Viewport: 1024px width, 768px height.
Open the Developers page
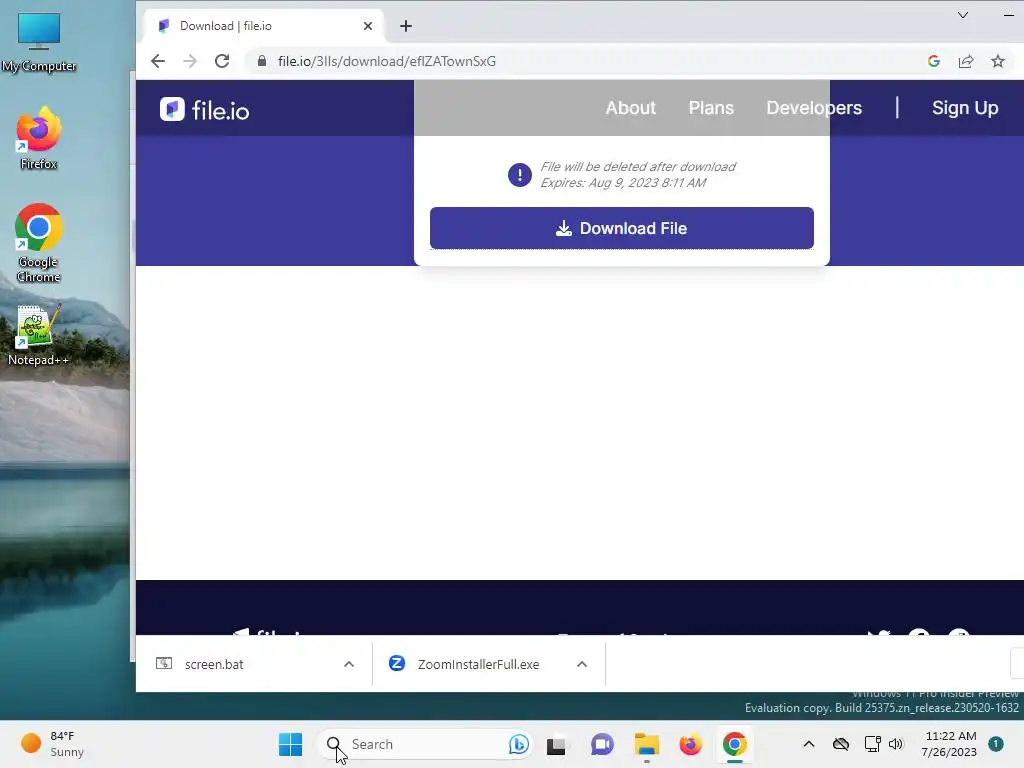tap(814, 108)
